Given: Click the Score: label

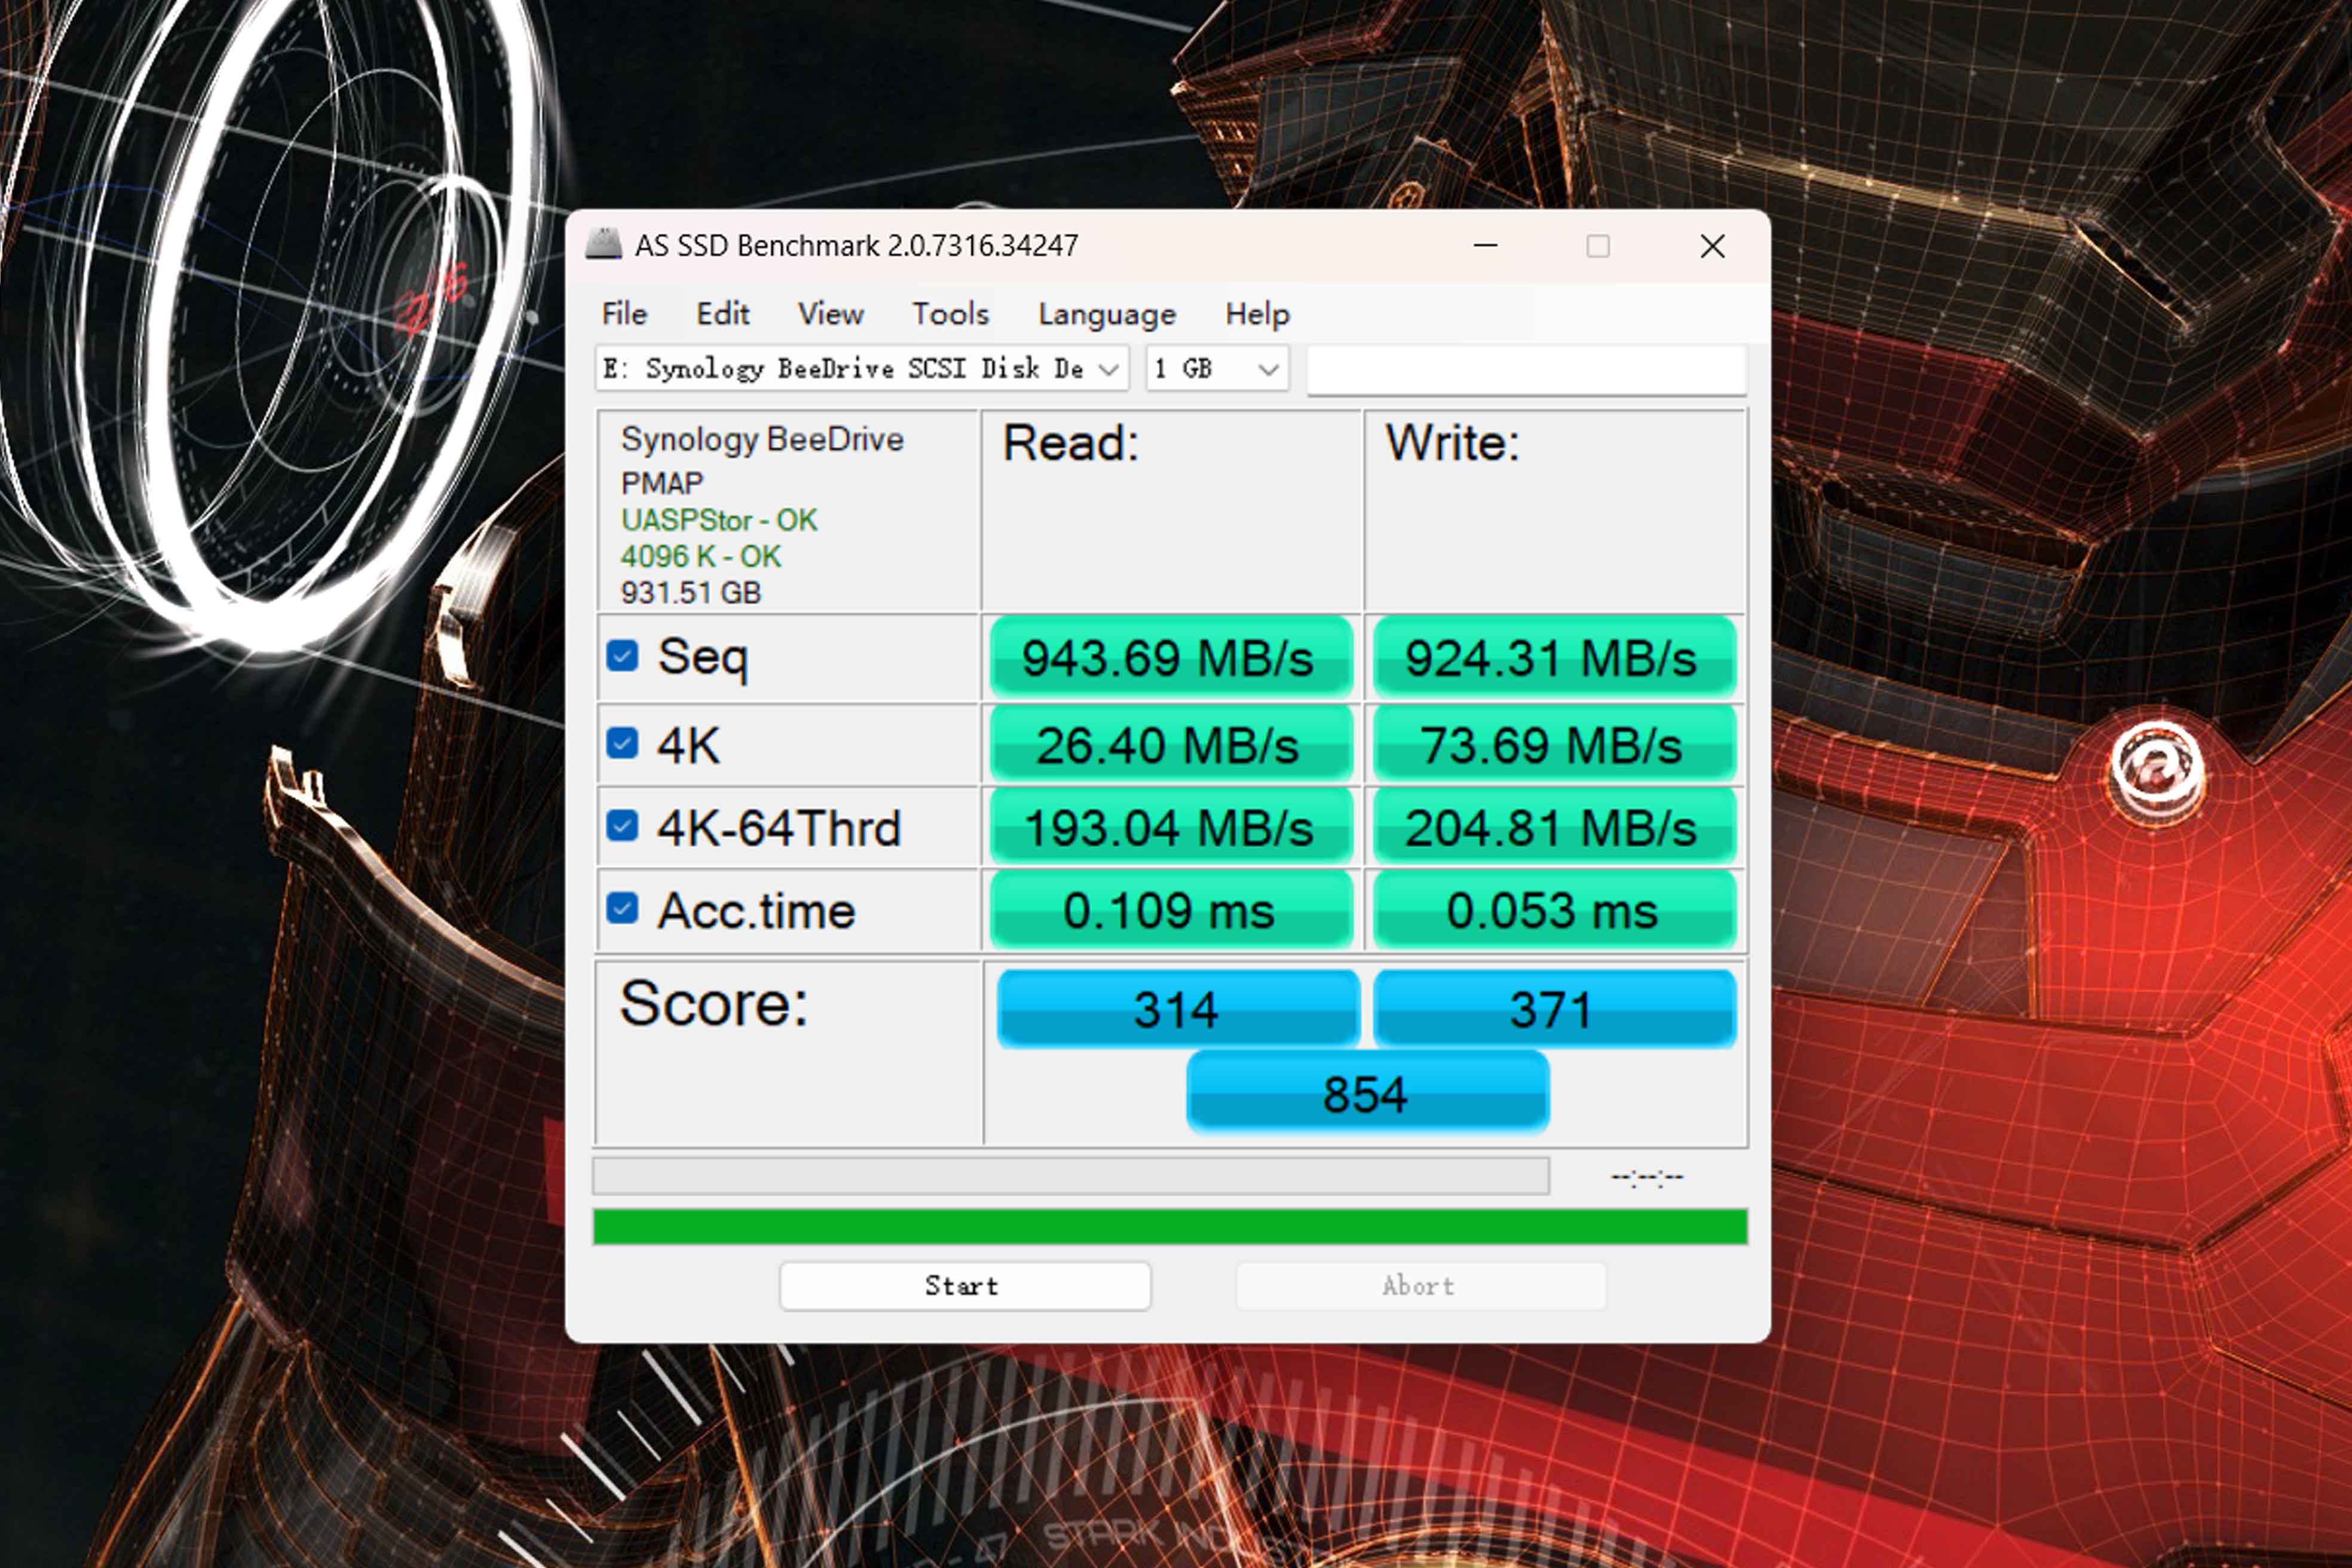Looking at the screenshot, I should point(714,1003).
